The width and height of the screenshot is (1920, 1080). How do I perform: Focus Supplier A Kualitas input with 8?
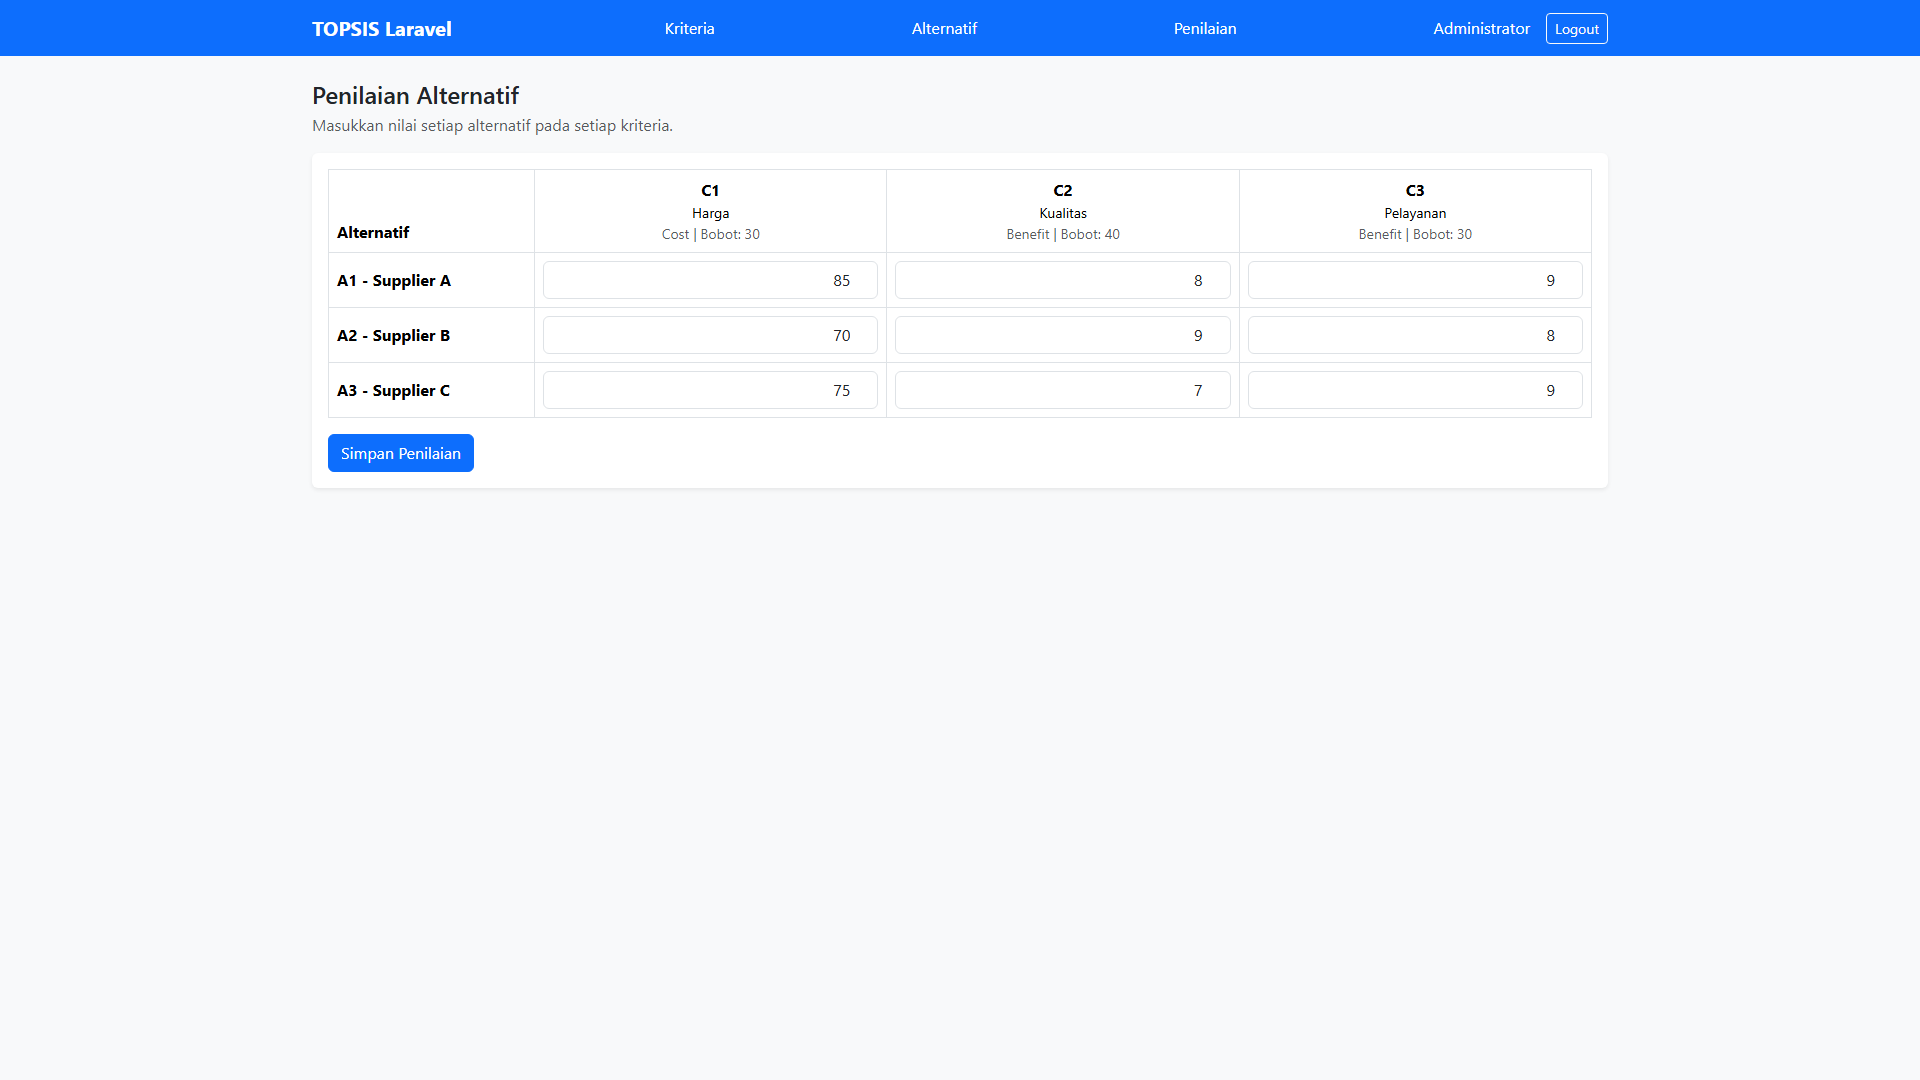(x=1062, y=280)
